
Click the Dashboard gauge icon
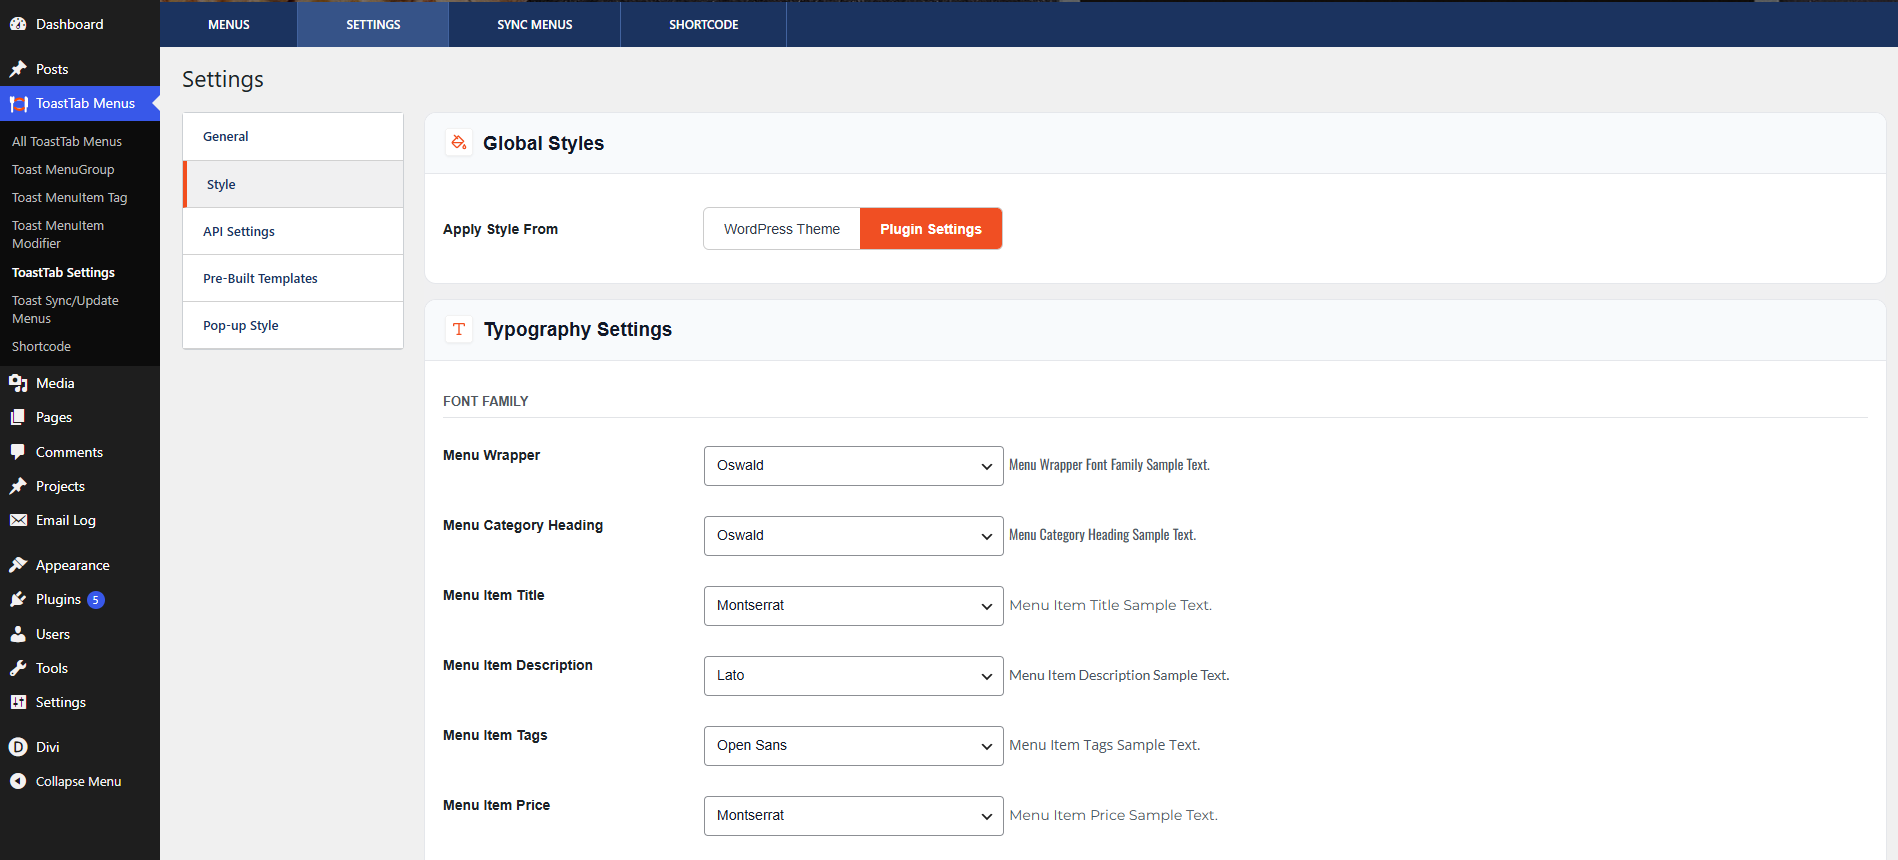pyautogui.click(x=18, y=24)
